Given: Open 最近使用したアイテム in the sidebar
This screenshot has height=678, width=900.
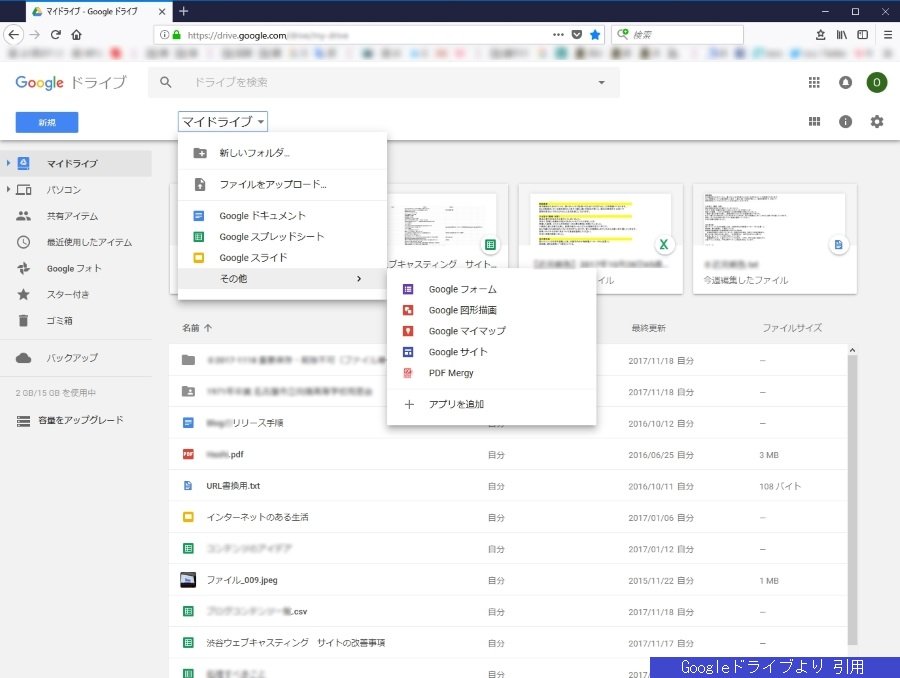Looking at the screenshot, I should (76, 242).
